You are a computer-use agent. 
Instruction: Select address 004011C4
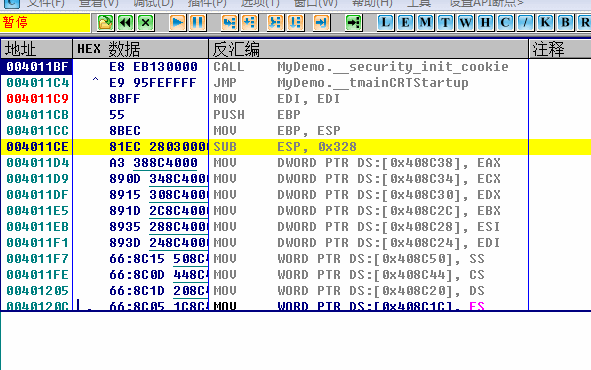pyautogui.click(x=37, y=83)
